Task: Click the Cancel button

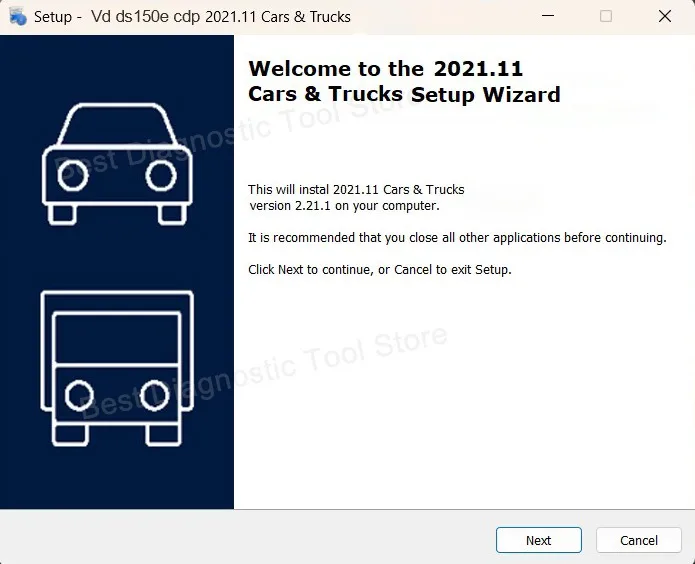Action: [x=639, y=540]
